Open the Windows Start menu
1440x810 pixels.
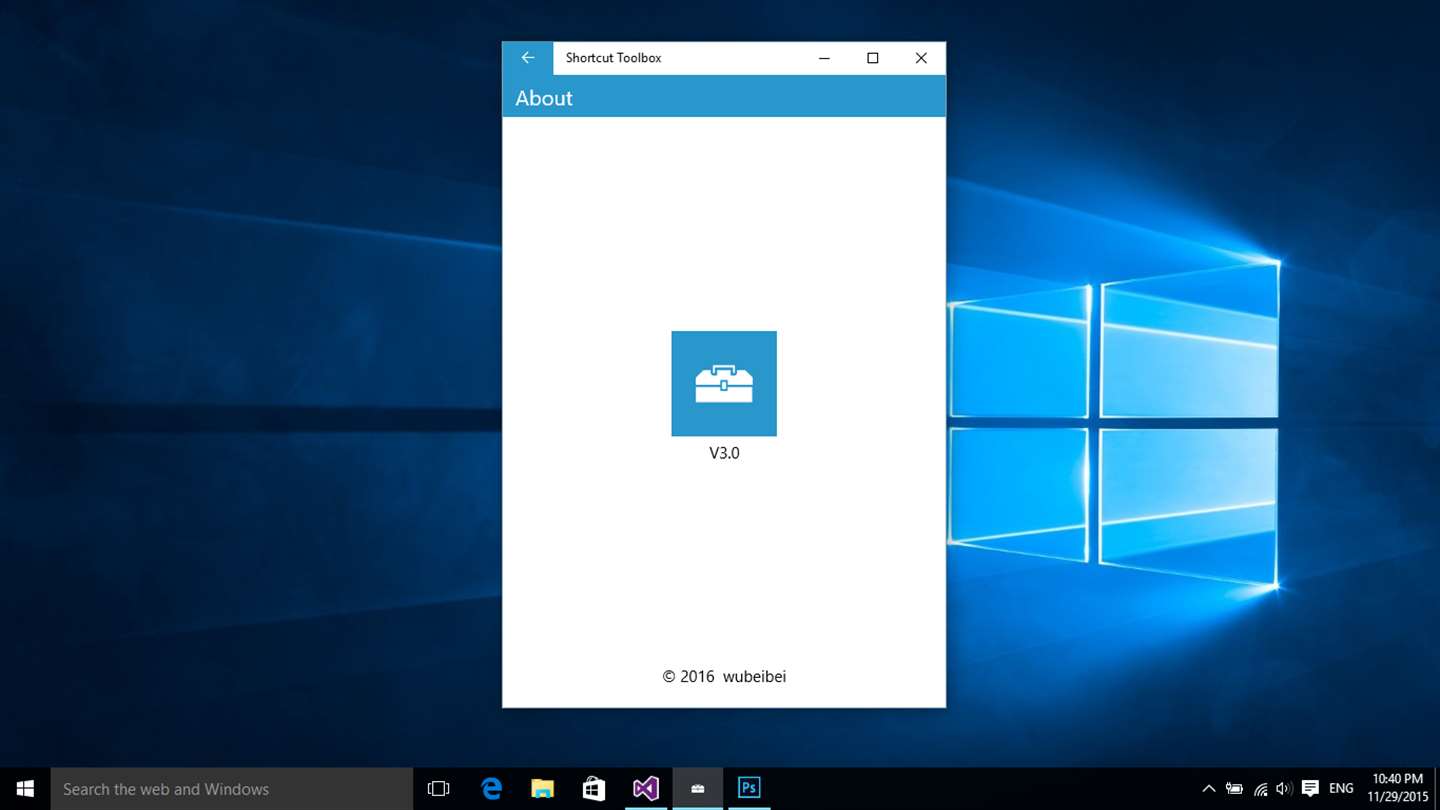[25, 789]
